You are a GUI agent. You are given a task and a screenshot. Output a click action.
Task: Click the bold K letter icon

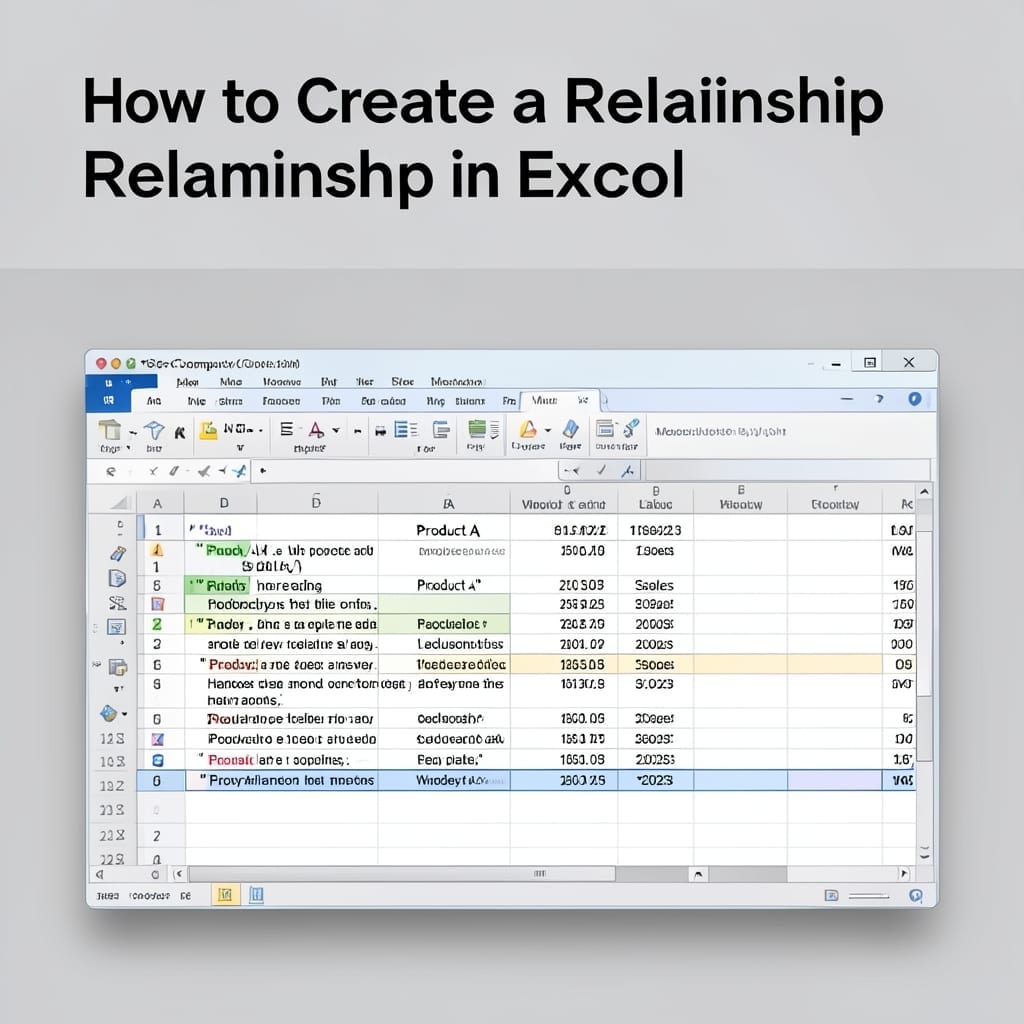point(180,432)
